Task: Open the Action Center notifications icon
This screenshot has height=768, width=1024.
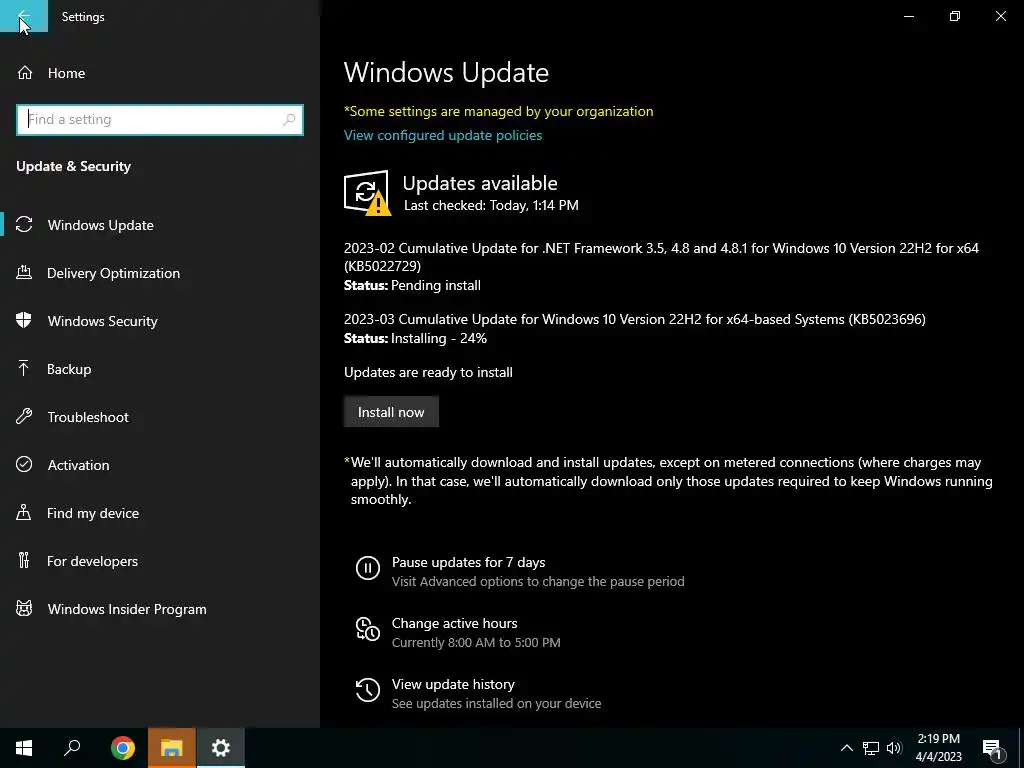Action: click(x=992, y=748)
